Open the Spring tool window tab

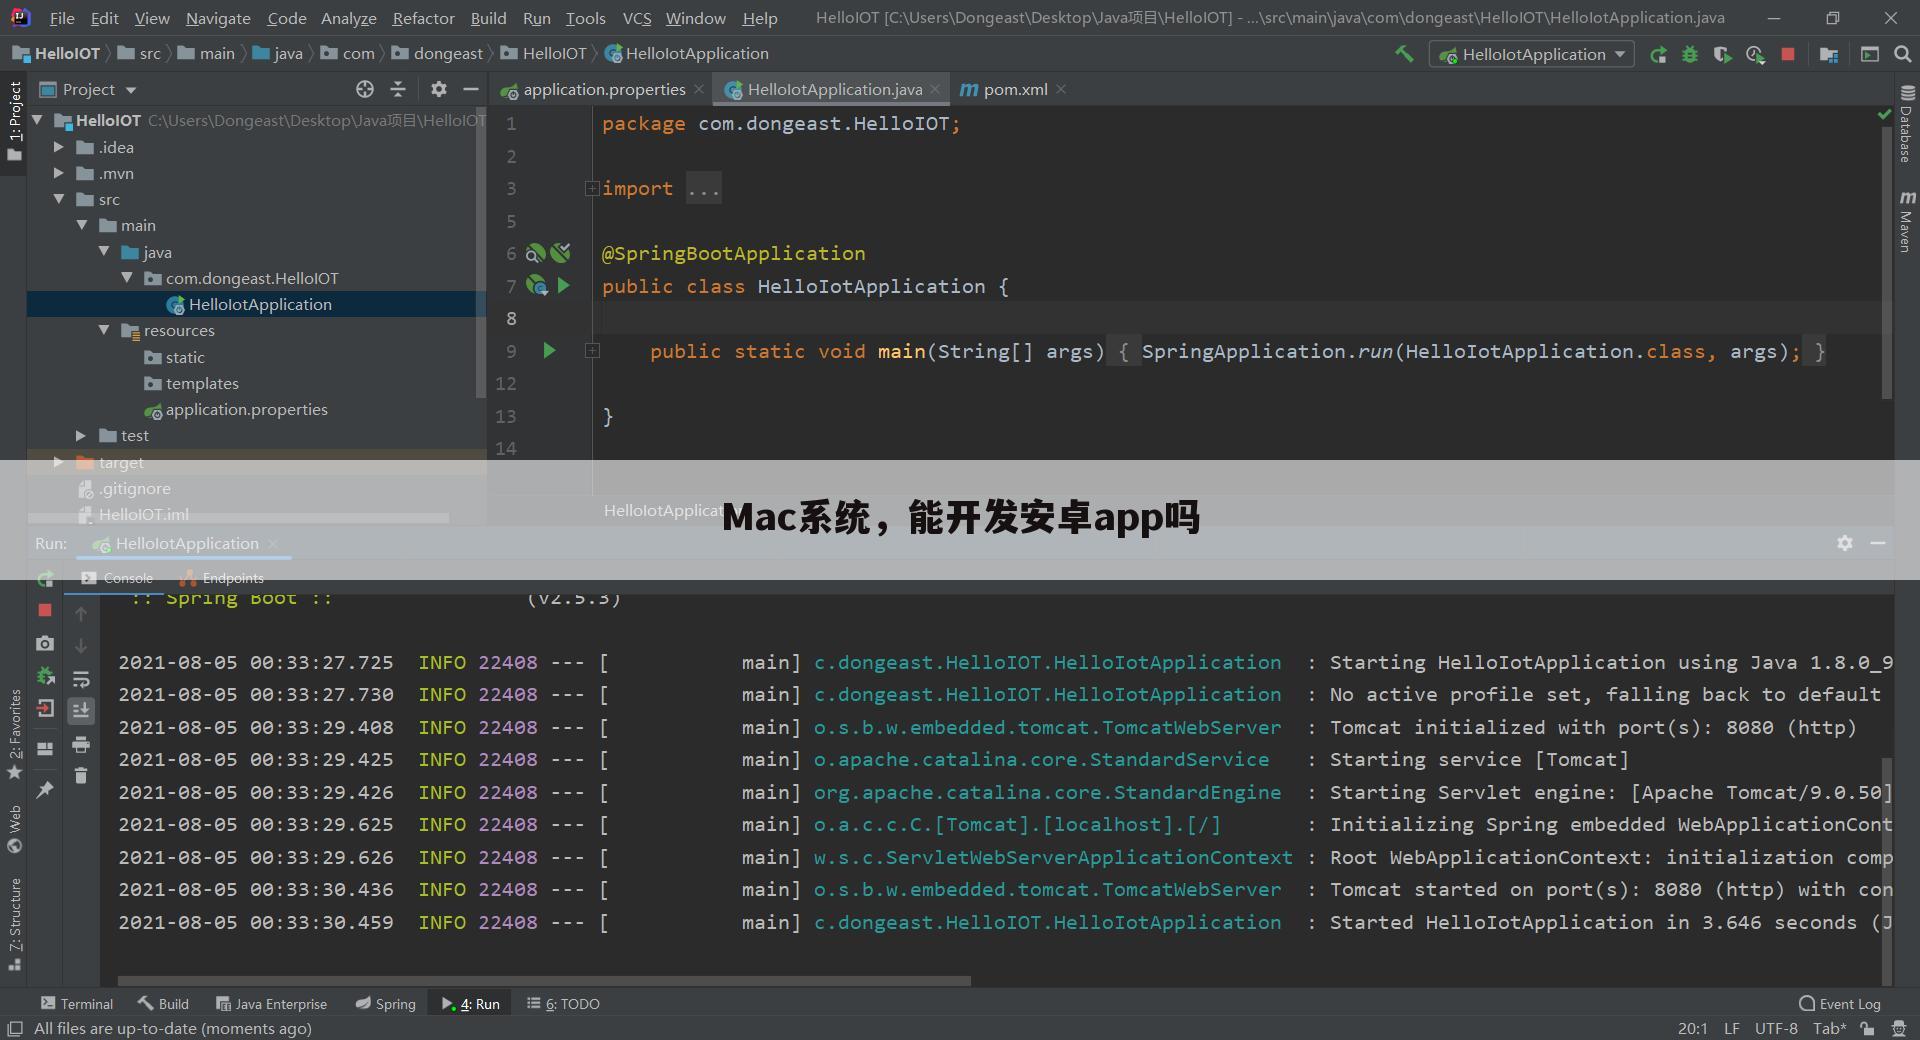385,1004
